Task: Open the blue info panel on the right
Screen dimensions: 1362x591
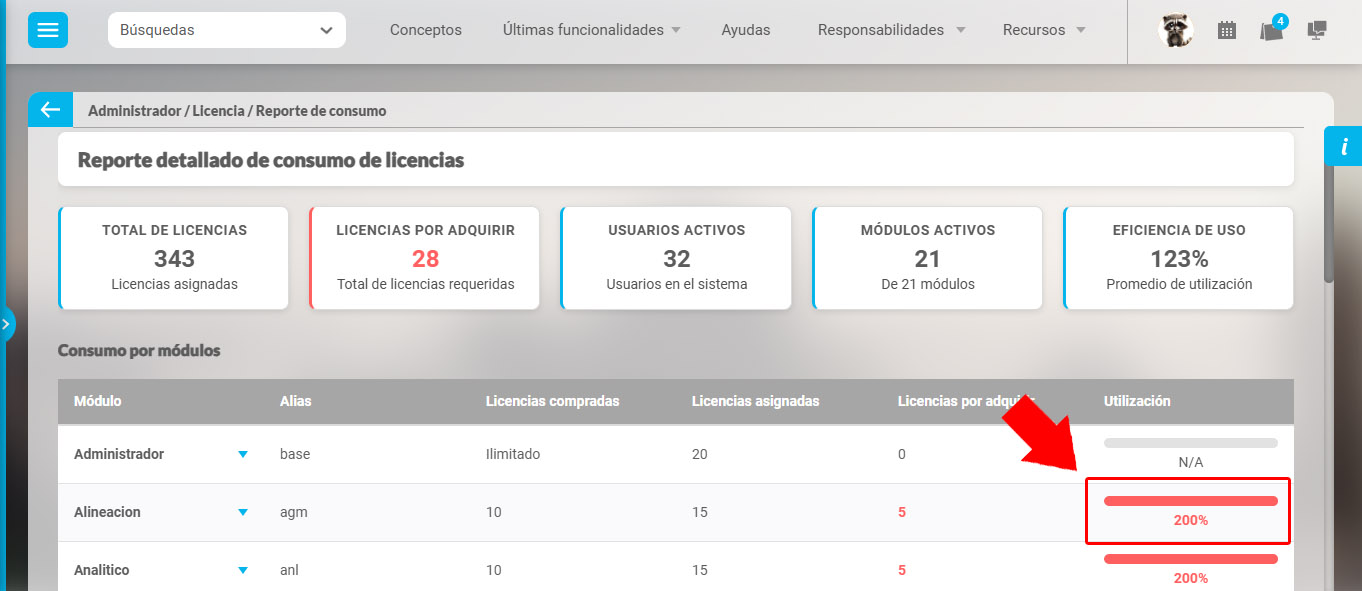Action: coord(1345,146)
